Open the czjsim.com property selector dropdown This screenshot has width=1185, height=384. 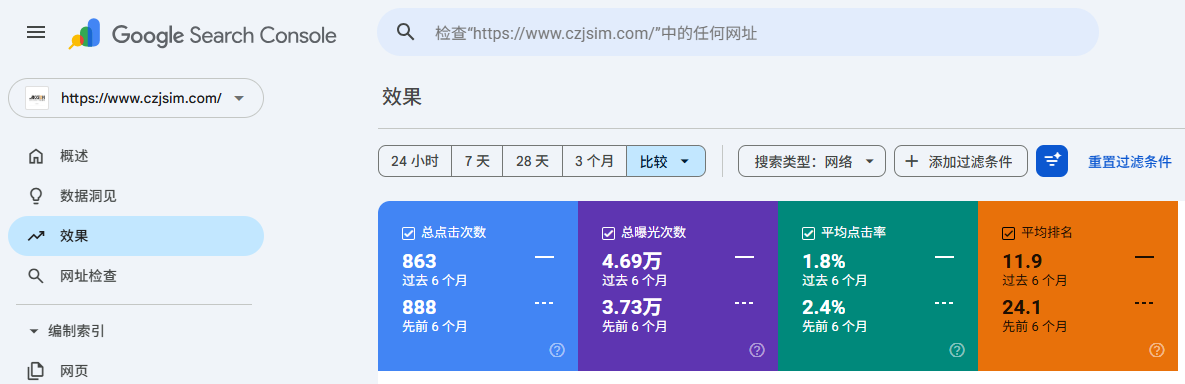pyautogui.click(x=136, y=98)
